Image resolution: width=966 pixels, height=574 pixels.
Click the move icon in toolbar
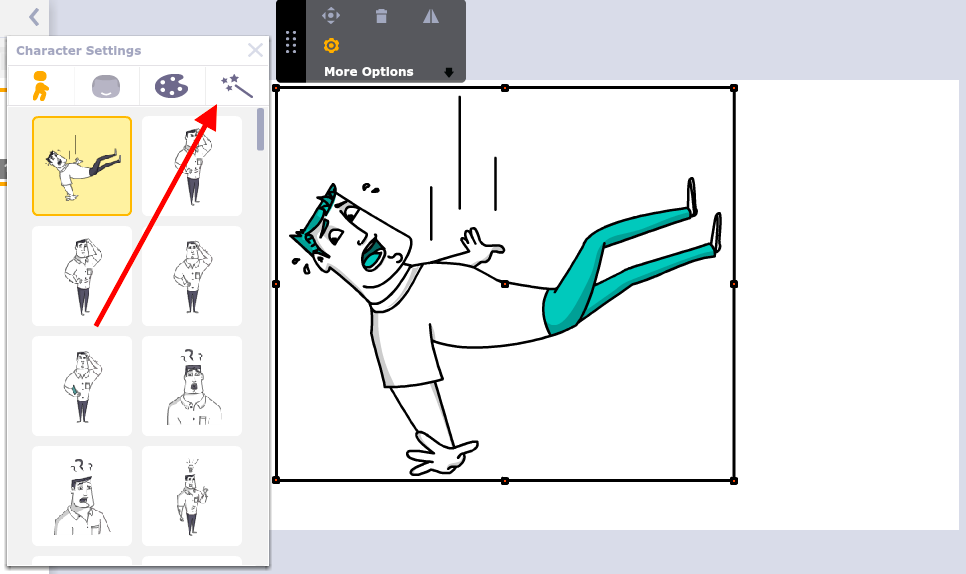[331, 15]
